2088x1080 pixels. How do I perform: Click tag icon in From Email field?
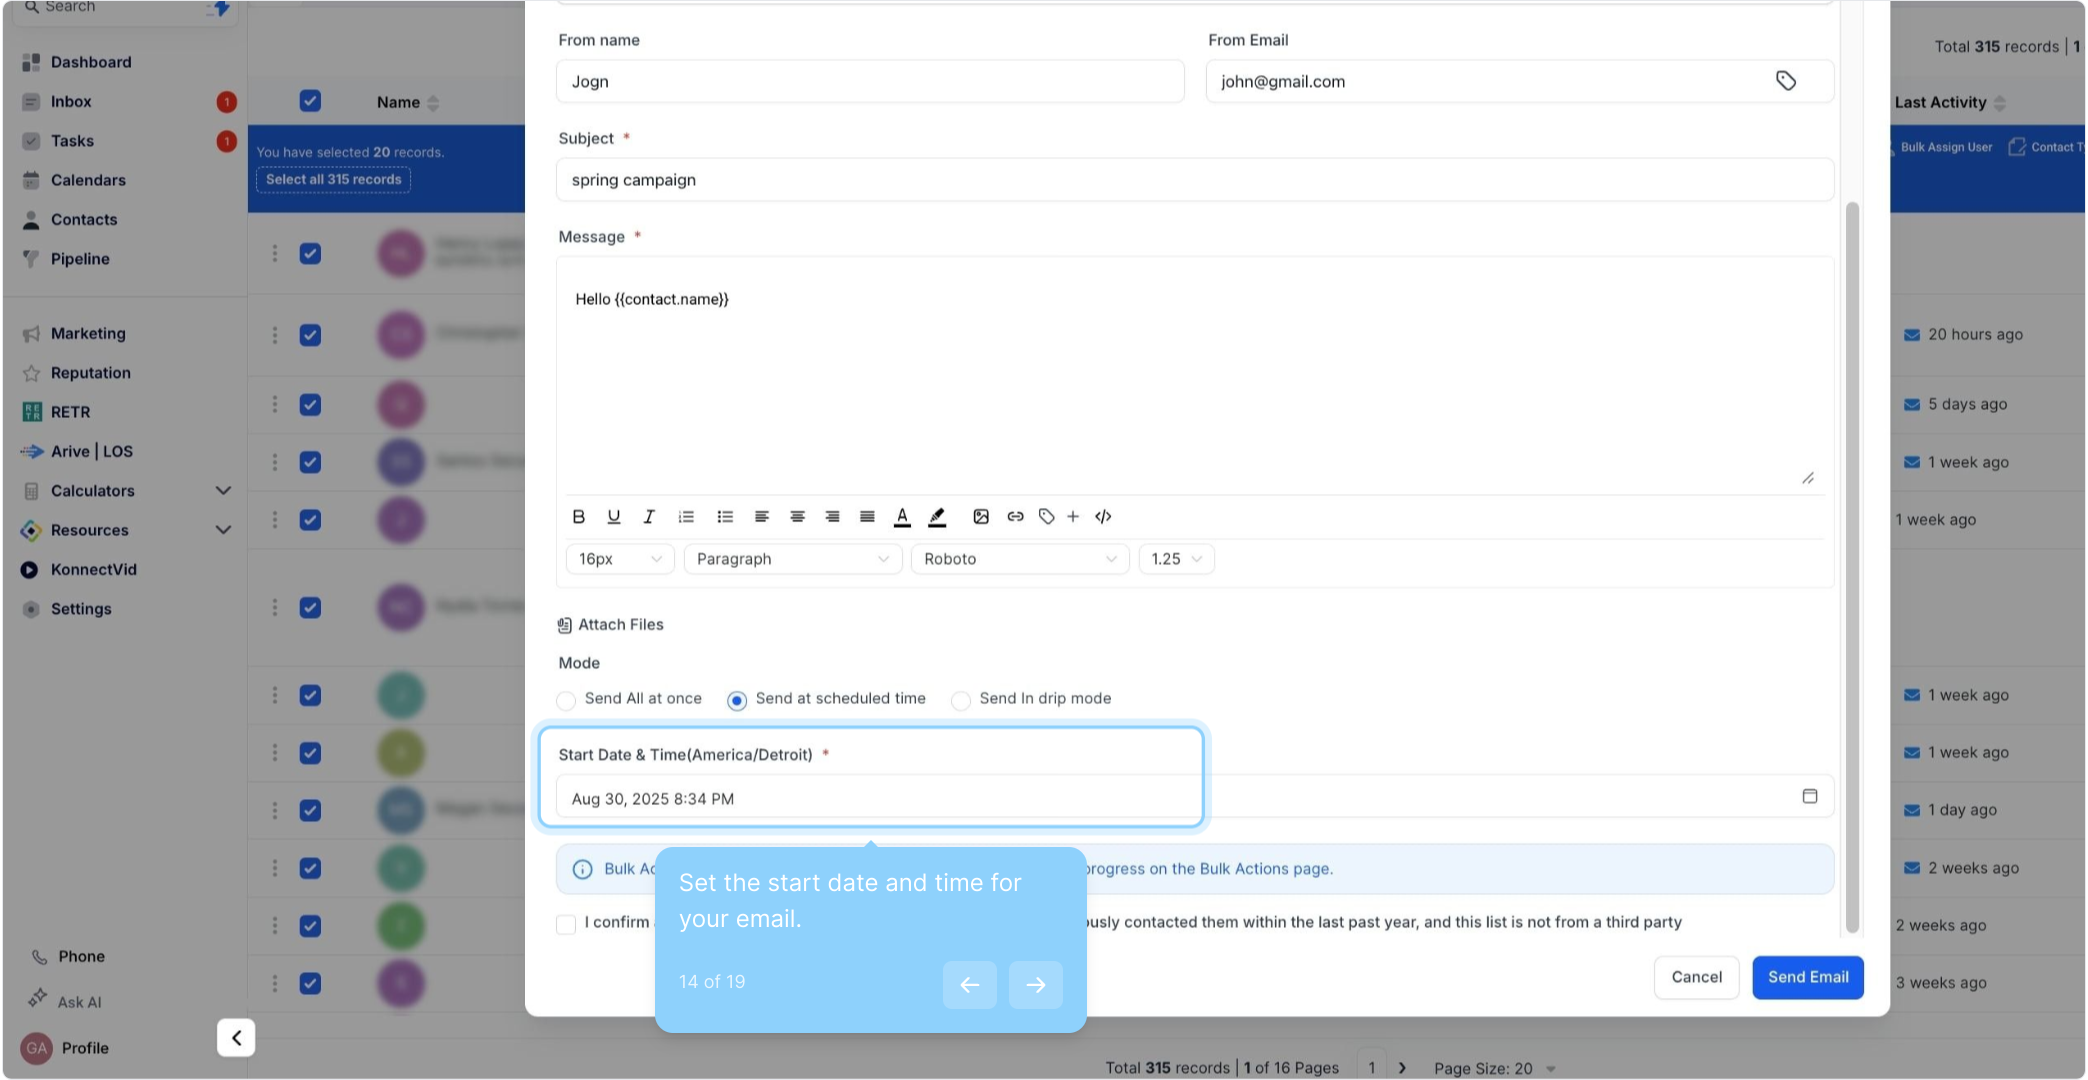(x=1786, y=81)
